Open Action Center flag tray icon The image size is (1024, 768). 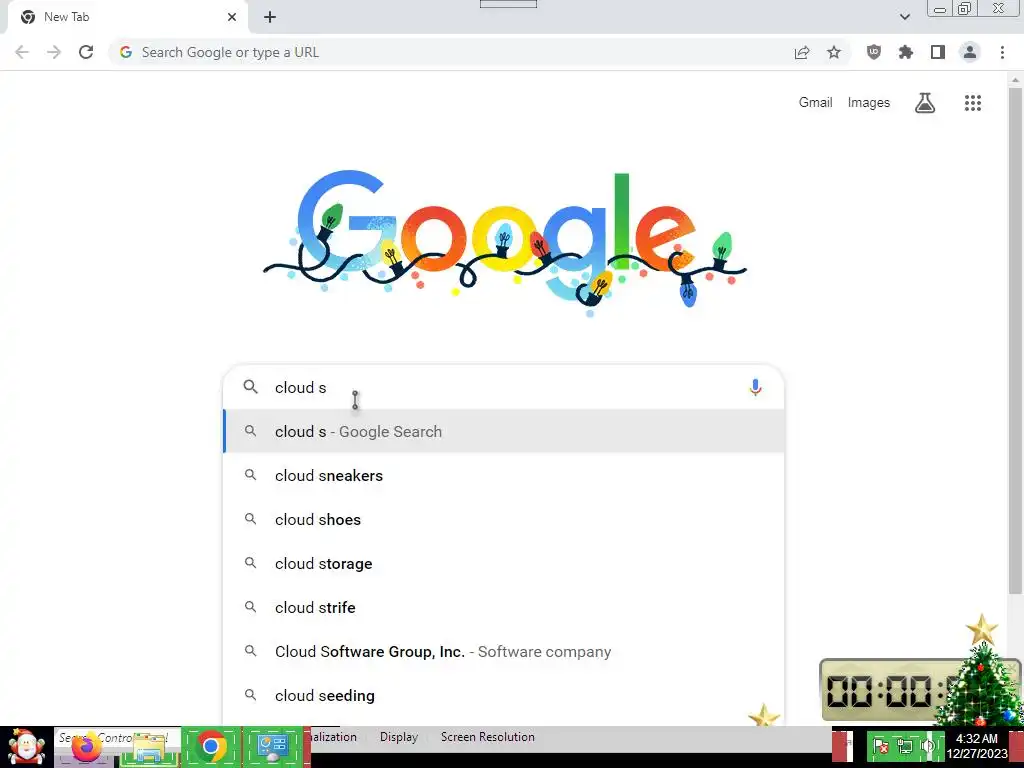[x=880, y=746]
